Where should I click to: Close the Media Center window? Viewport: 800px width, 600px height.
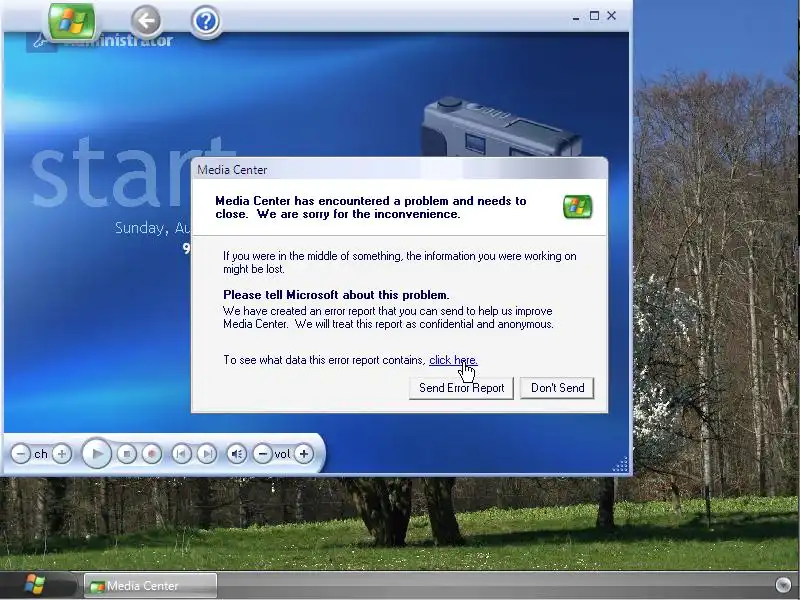pyautogui.click(x=611, y=16)
